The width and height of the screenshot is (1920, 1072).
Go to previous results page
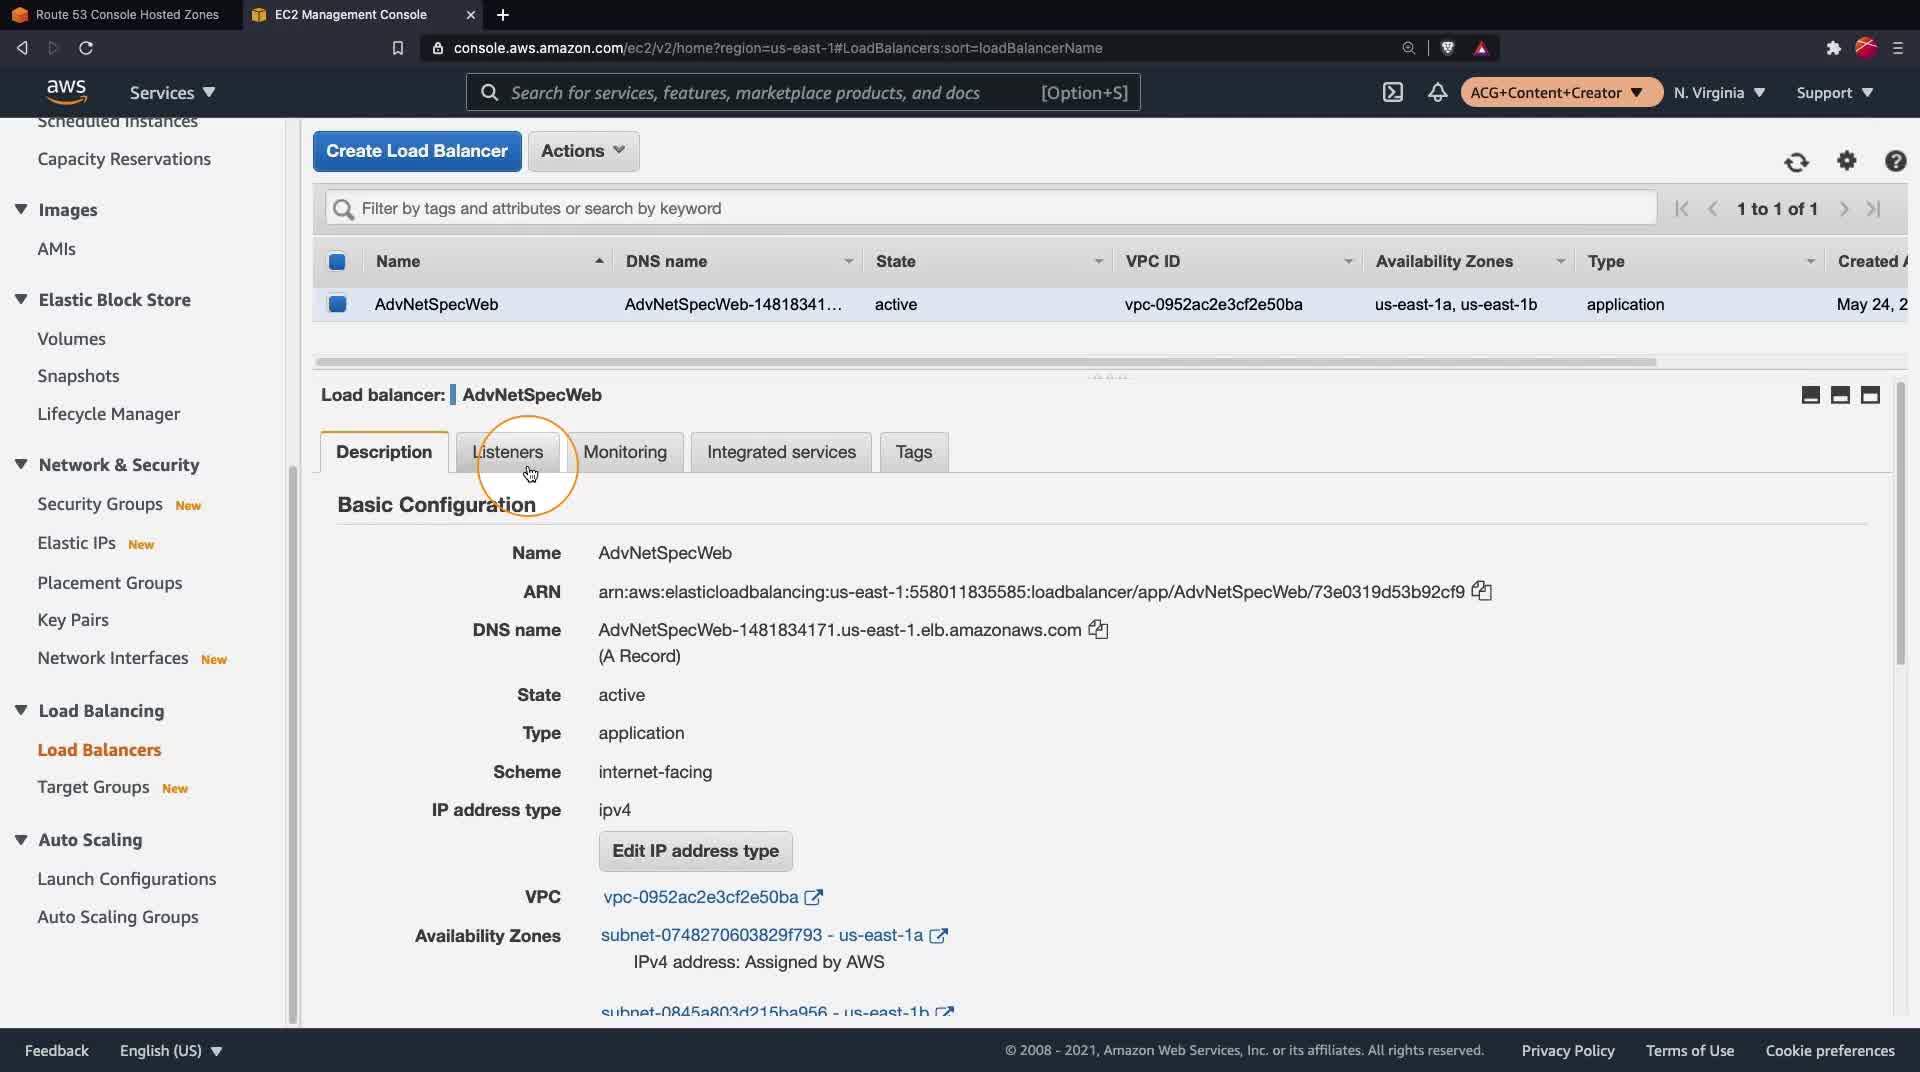(x=1713, y=208)
